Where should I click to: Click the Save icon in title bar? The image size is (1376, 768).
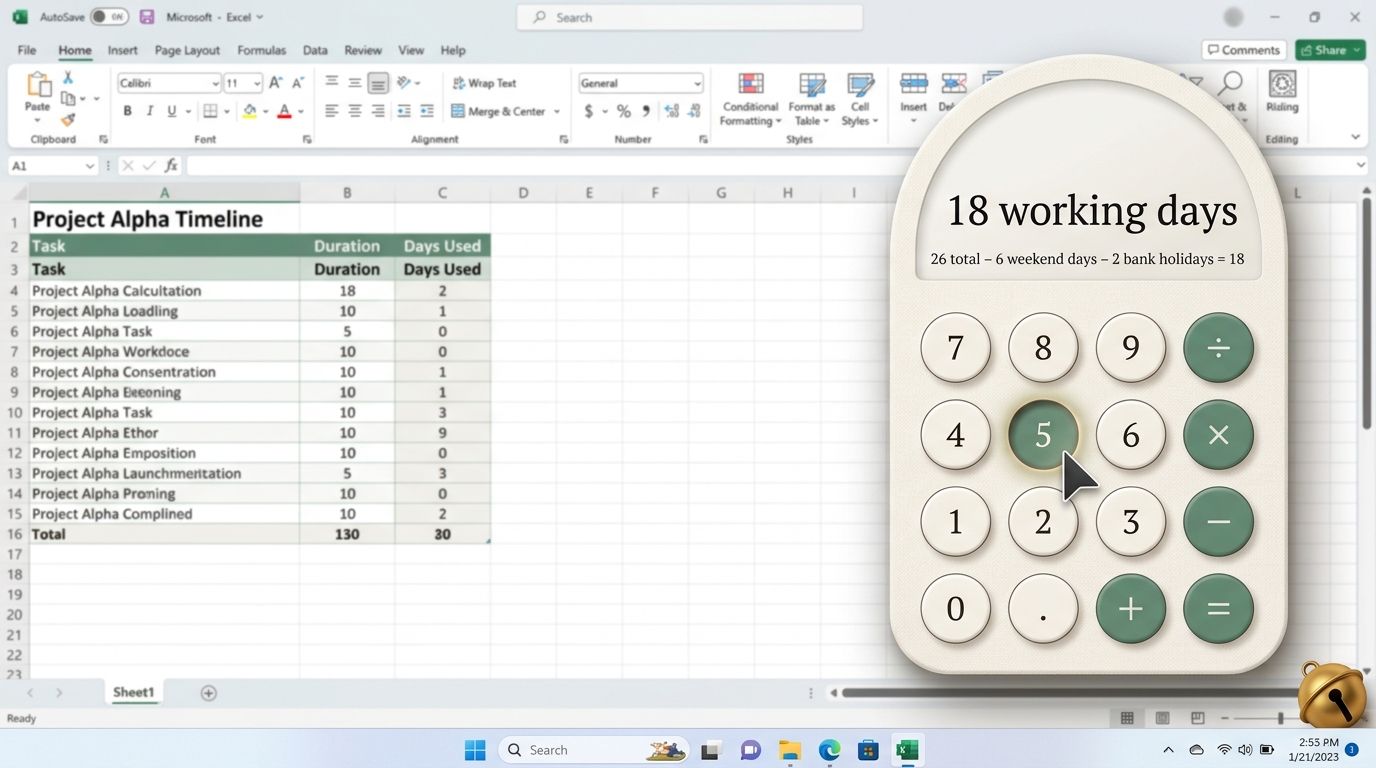(x=147, y=17)
